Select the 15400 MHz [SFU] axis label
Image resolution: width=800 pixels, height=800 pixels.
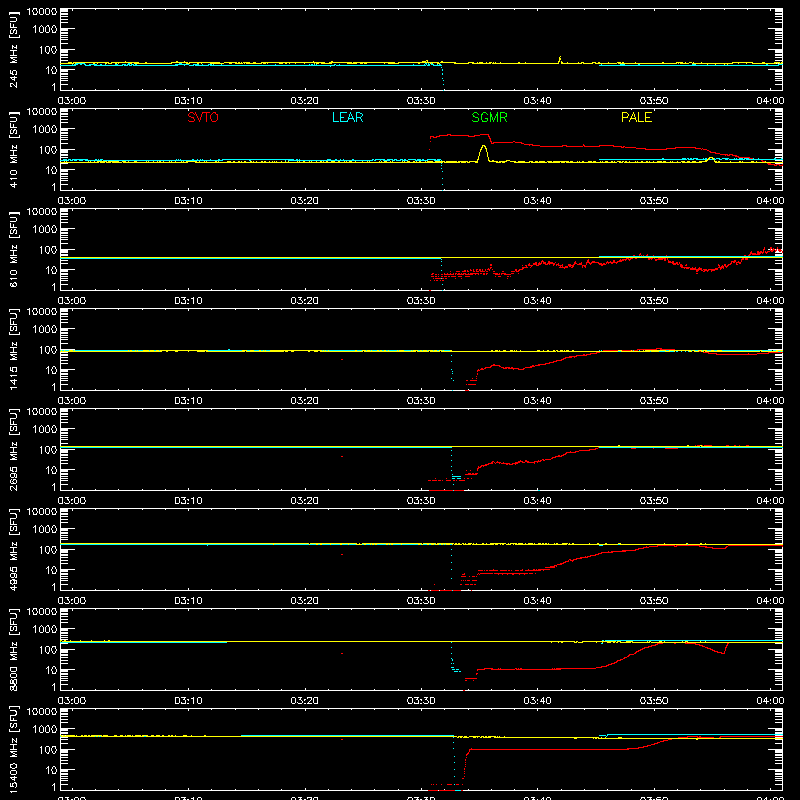point(13,749)
